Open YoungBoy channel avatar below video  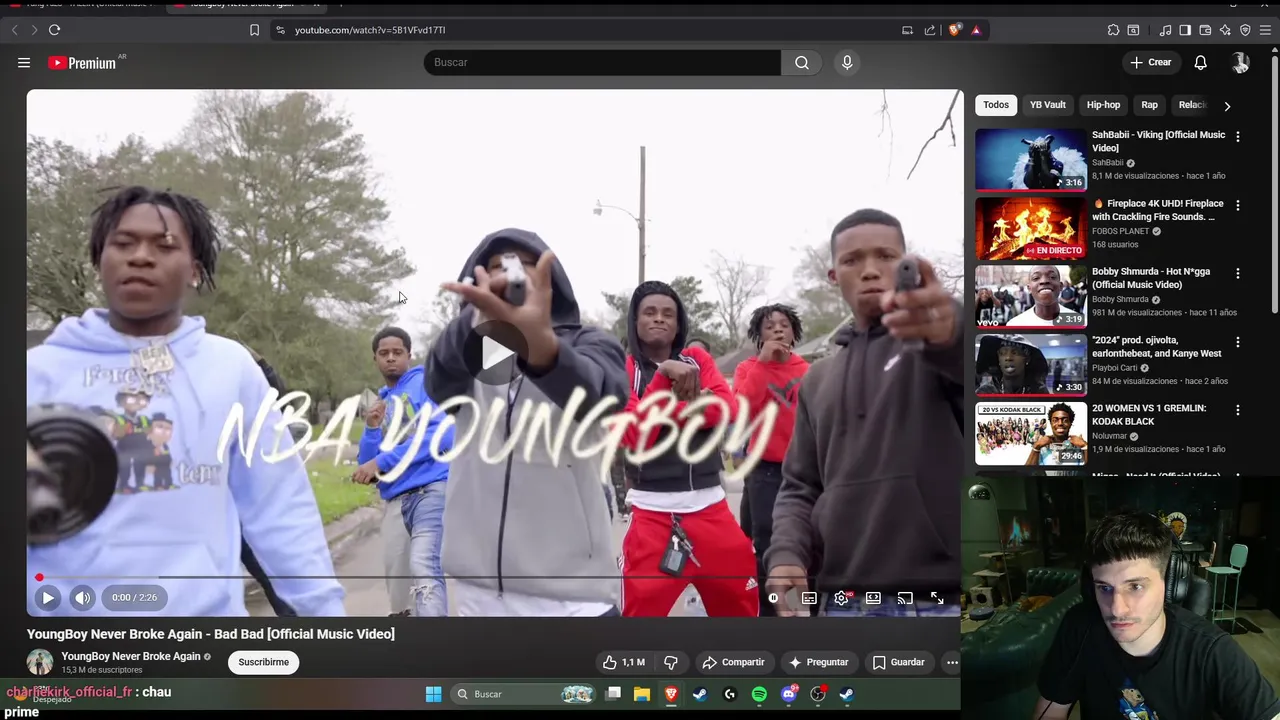pyautogui.click(x=40, y=662)
